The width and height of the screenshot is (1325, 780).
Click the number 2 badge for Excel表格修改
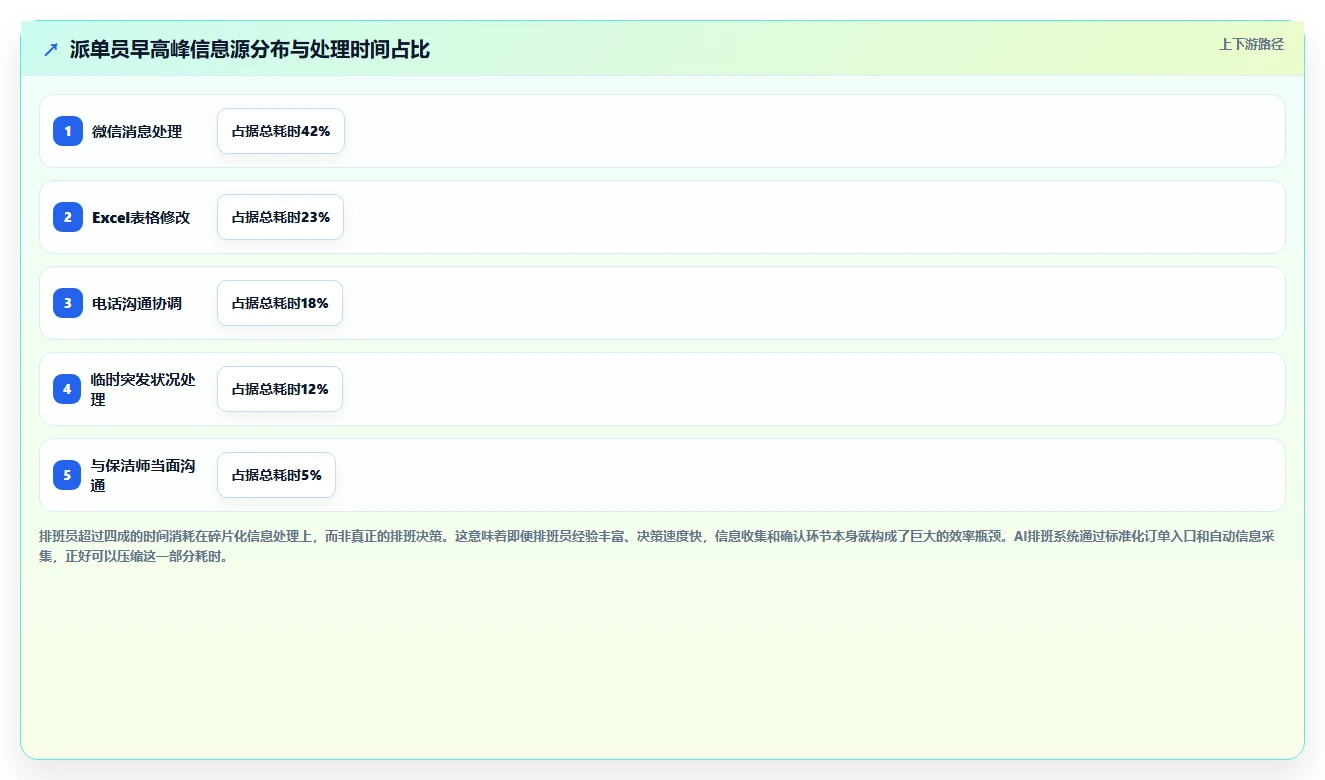click(68, 217)
